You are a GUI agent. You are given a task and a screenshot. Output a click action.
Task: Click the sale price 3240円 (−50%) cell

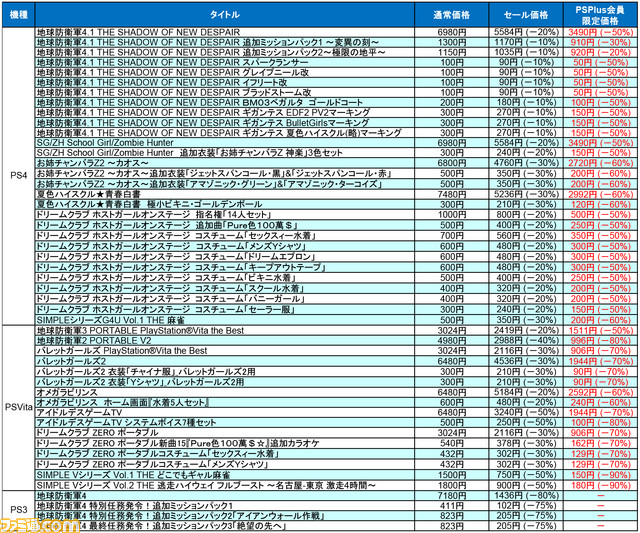(526, 413)
